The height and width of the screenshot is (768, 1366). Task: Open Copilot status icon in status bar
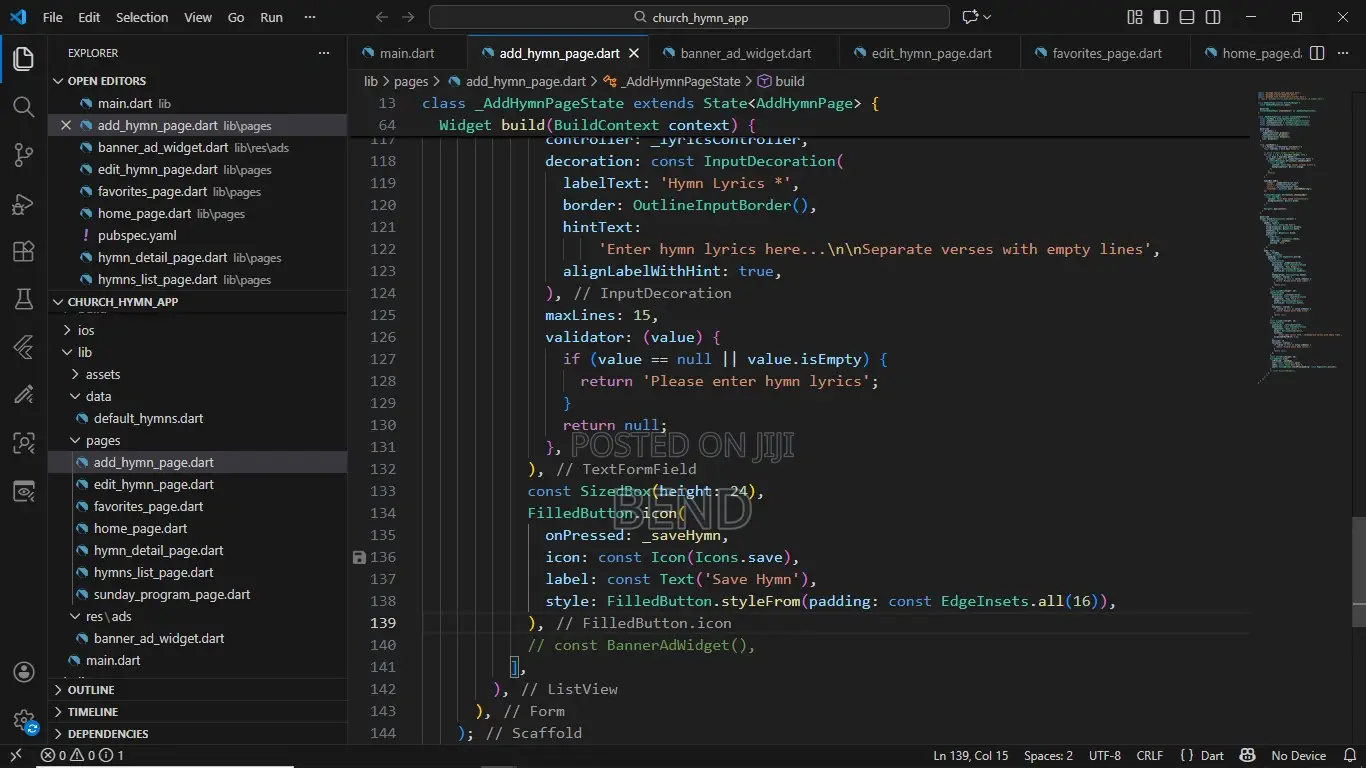point(1247,756)
